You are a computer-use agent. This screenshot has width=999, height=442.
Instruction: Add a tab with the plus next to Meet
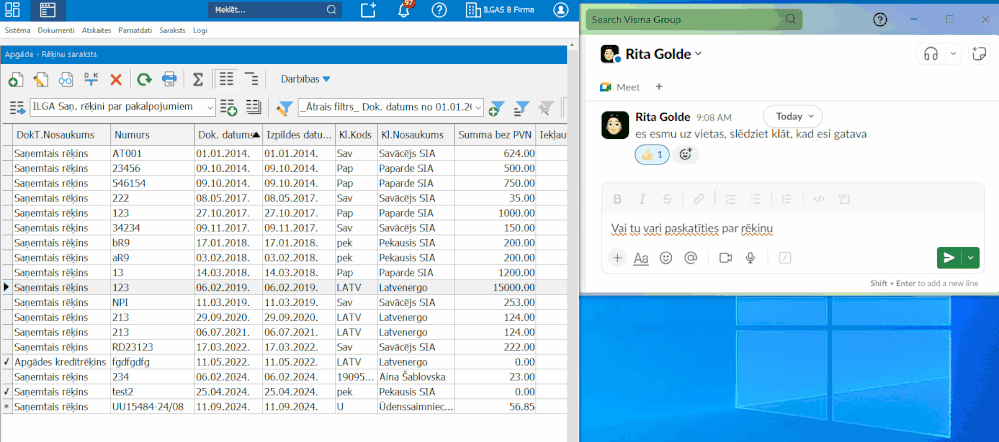[x=659, y=87]
